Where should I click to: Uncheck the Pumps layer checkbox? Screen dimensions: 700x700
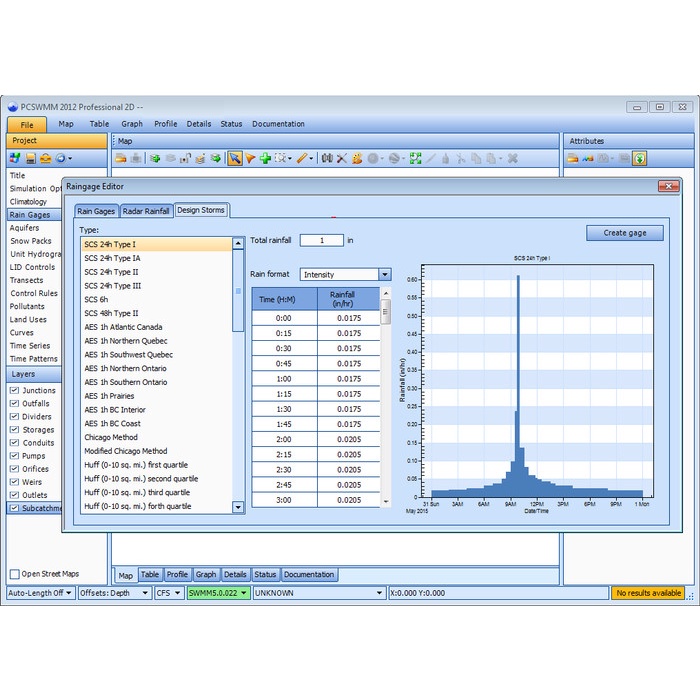click(14, 456)
